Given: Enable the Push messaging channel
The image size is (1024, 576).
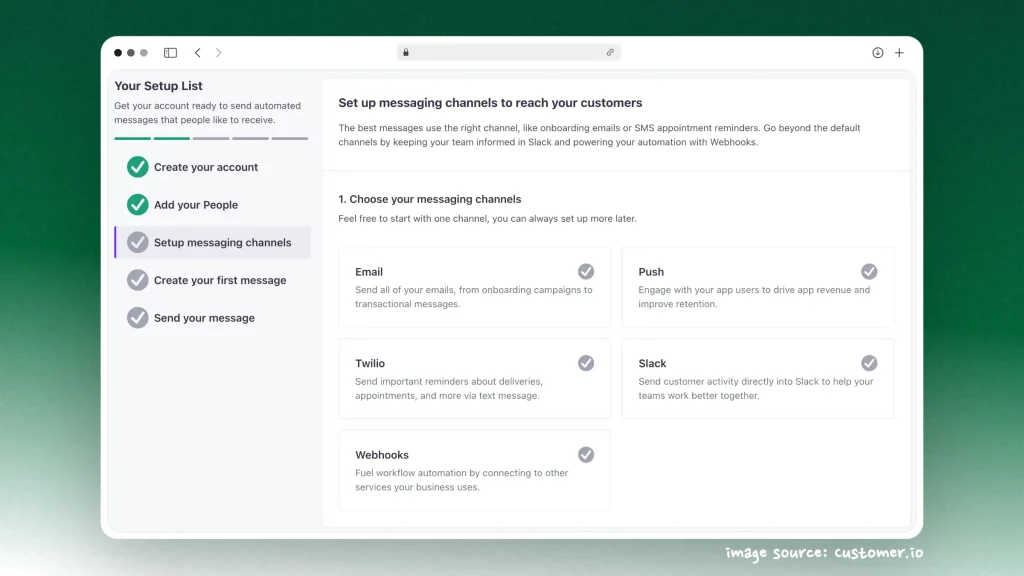Looking at the screenshot, I should coord(869,271).
